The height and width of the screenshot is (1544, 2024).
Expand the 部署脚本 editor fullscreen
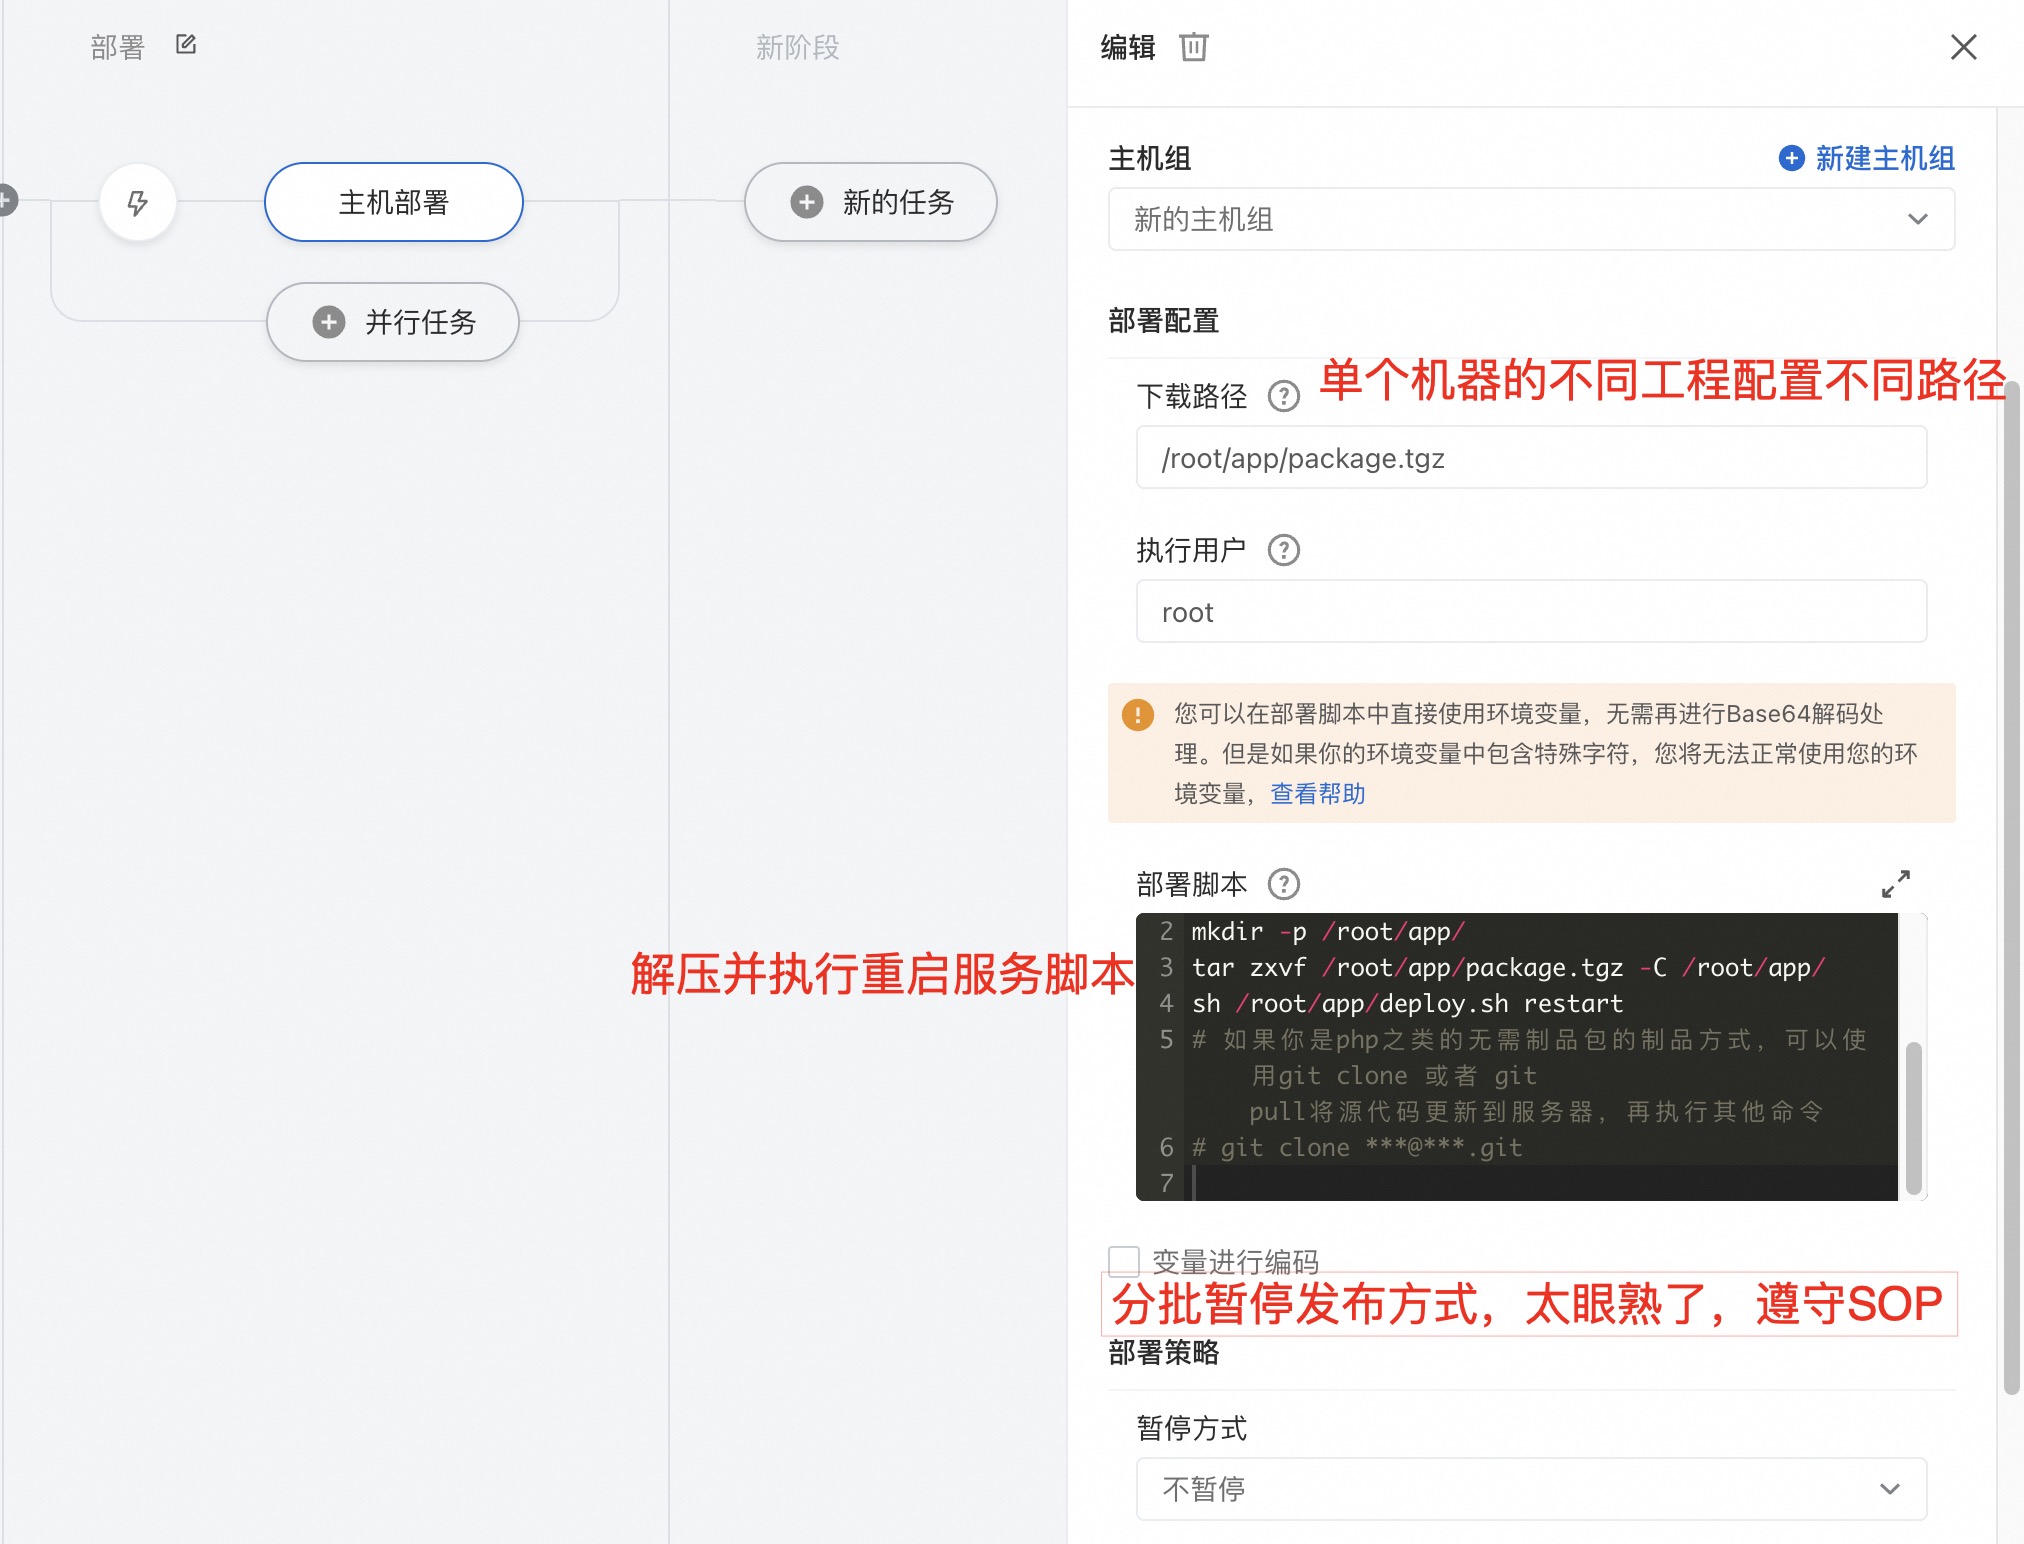[1896, 884]
